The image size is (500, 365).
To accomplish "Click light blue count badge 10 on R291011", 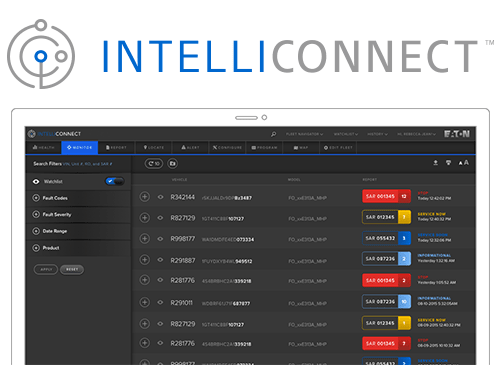I will click(404, 302).
